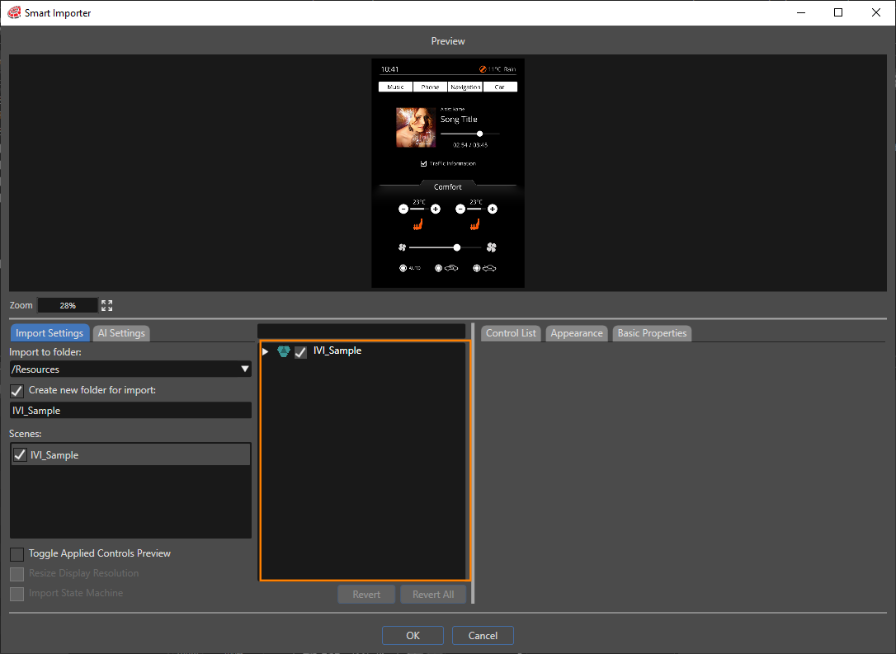Click the Zoom percentage field
Image resolution: width=896 pixels, height=655 pixels.
point(67,305)
